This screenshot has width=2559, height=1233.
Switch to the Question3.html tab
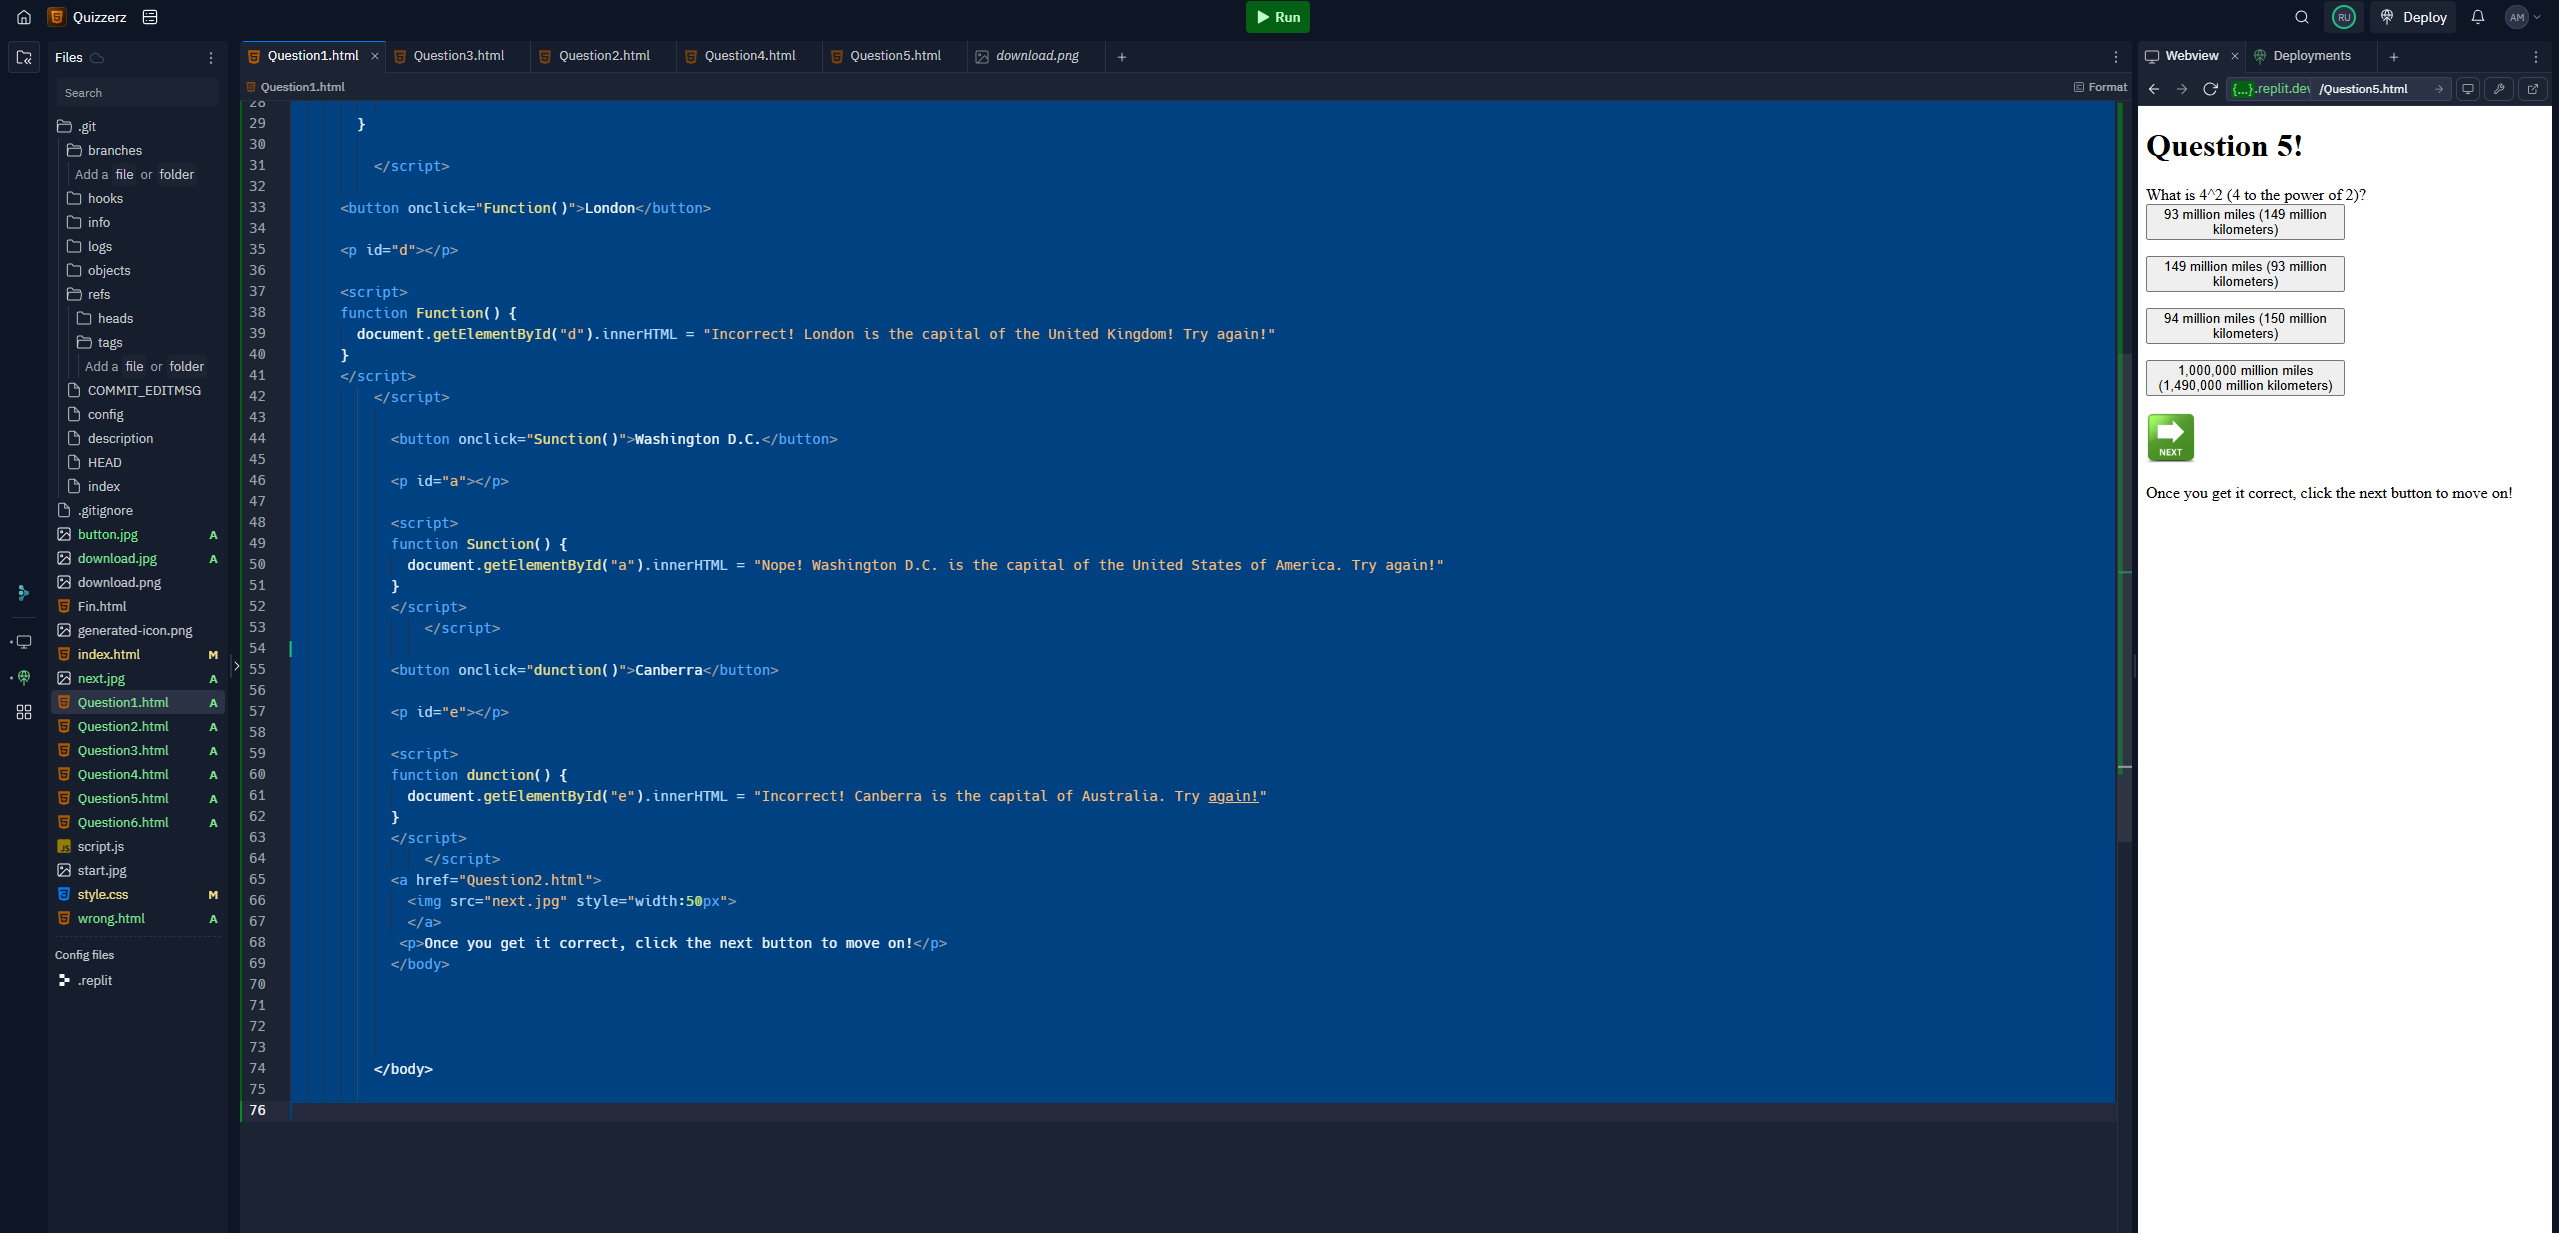(x=458, y=56)
